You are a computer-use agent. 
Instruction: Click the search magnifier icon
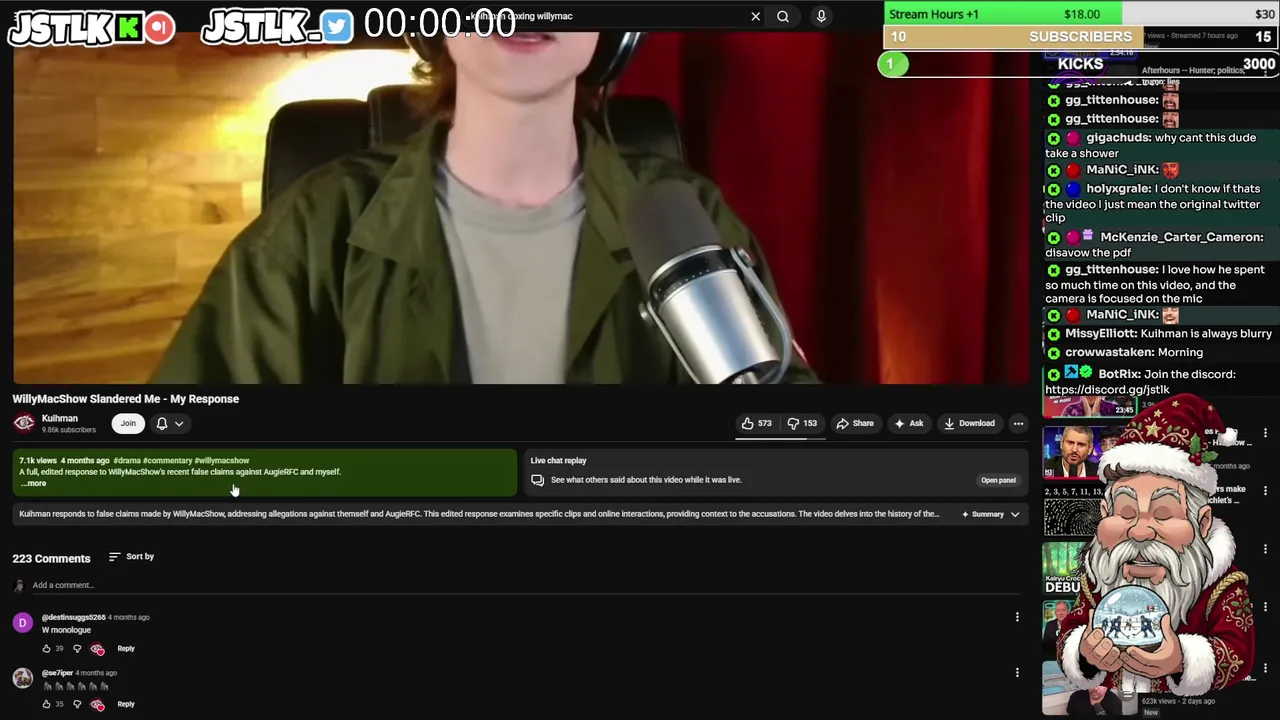783,16
